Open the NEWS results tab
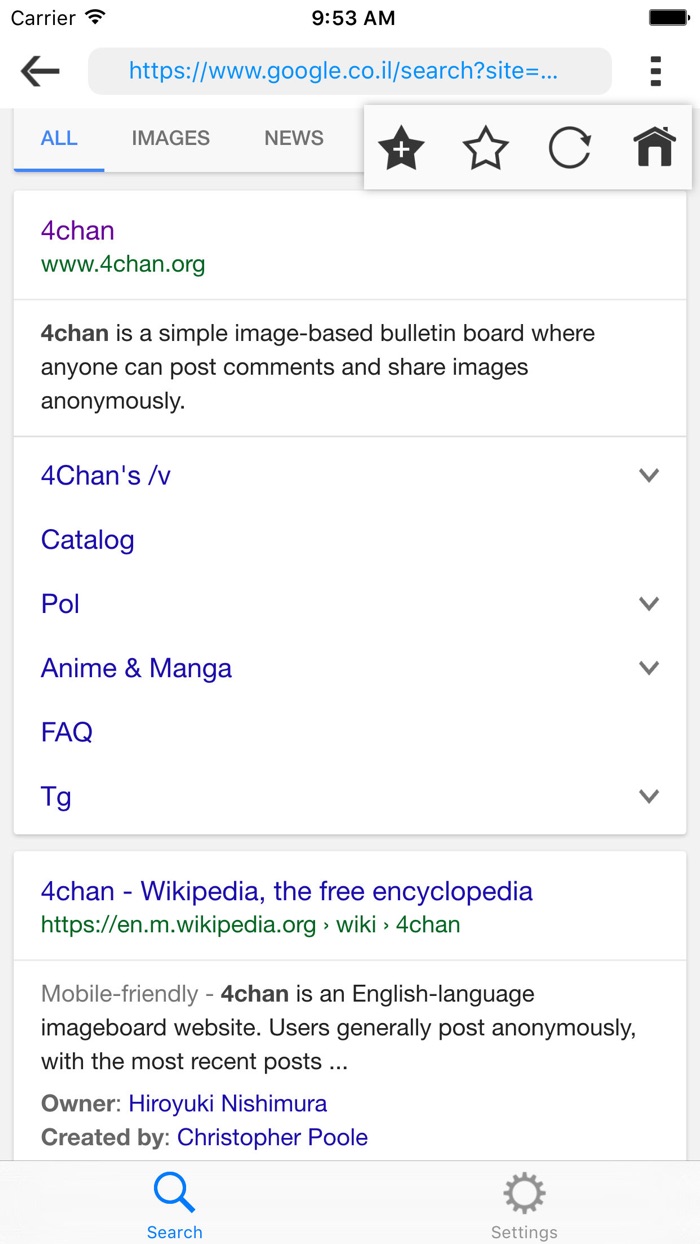The image size is (700, 1244). (293, 138)
